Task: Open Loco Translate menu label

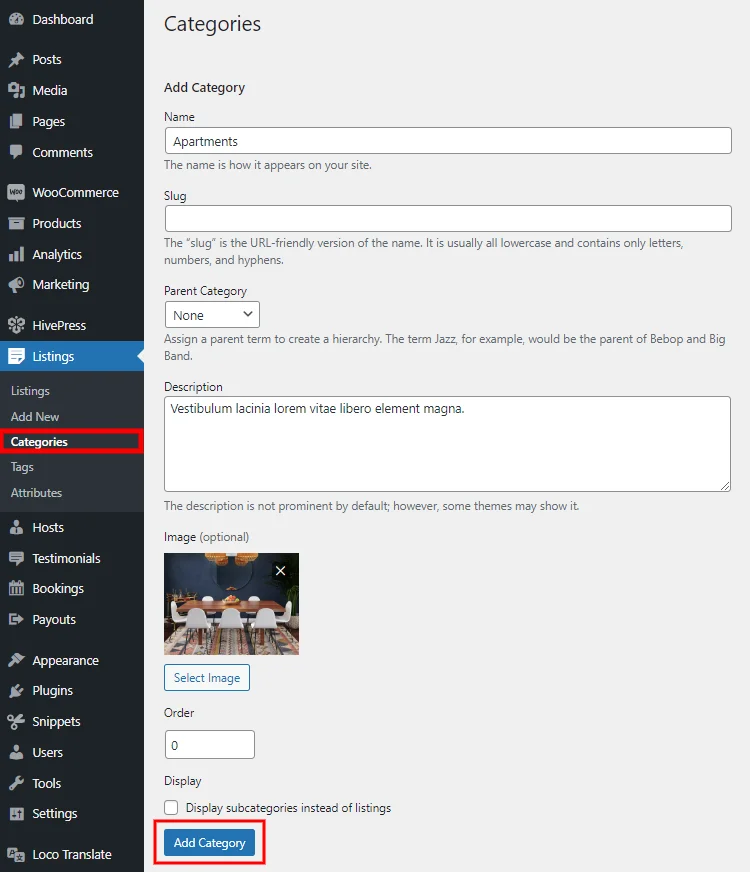Action: pos(72,855)
